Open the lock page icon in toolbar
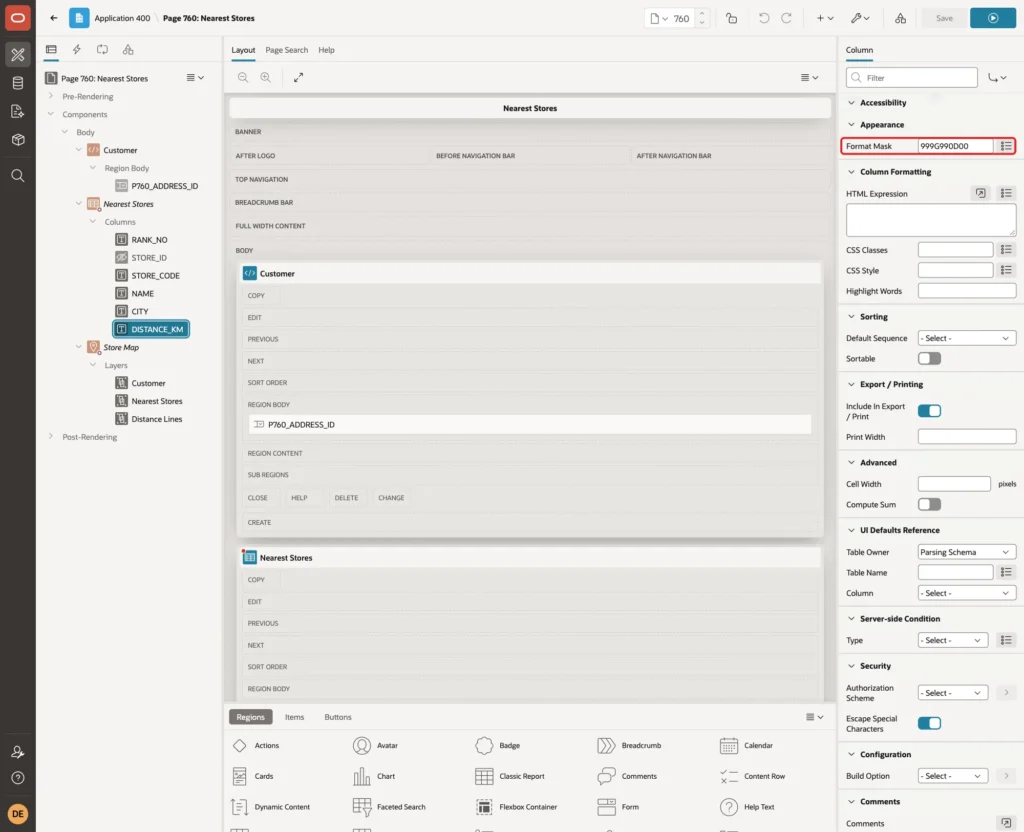Image resolution: width=1024 pixels, height=832 pixels. click(x=731, y=18)
